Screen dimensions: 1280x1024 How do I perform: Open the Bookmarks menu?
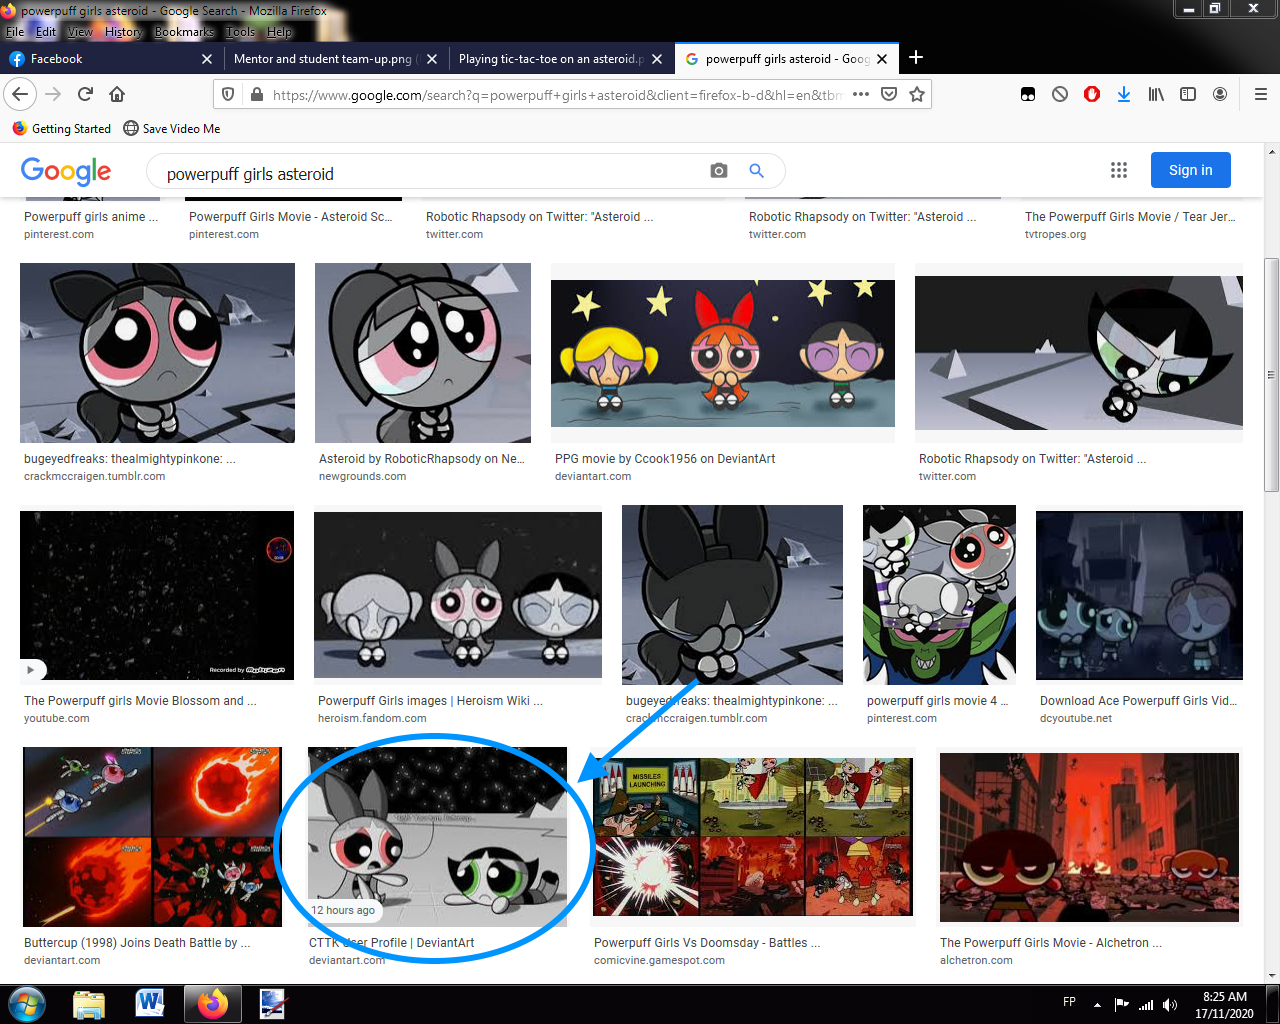(184, 32)
